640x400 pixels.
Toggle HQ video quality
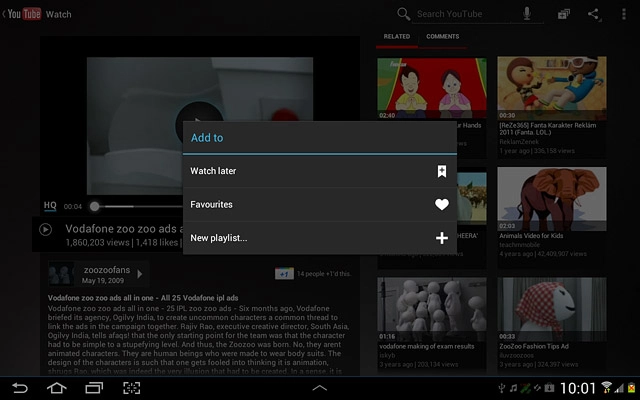pos(50,205)
